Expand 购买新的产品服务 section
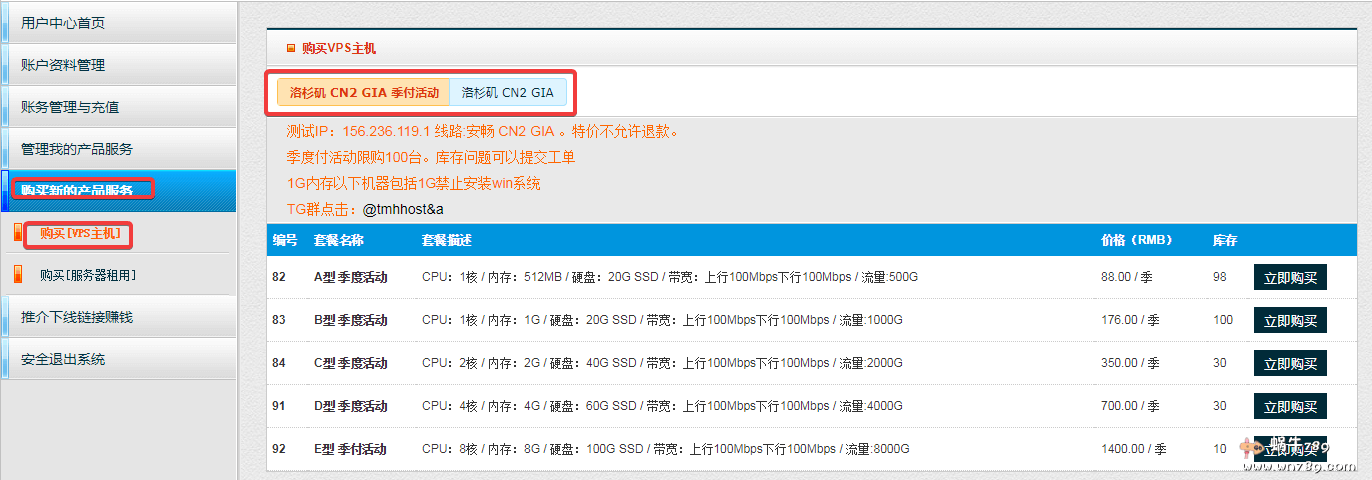The width and height of the screenshot is (1372, 480). [x=77, y=190]
